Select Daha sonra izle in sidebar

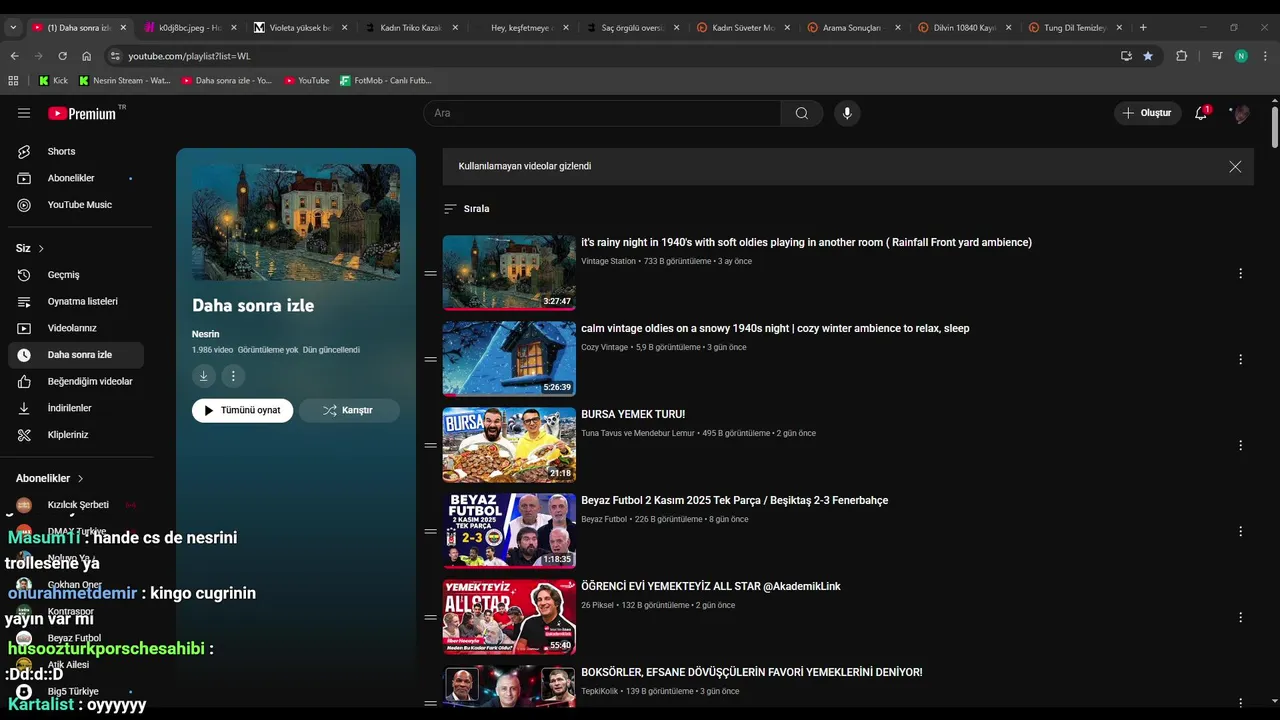(76, 355)
